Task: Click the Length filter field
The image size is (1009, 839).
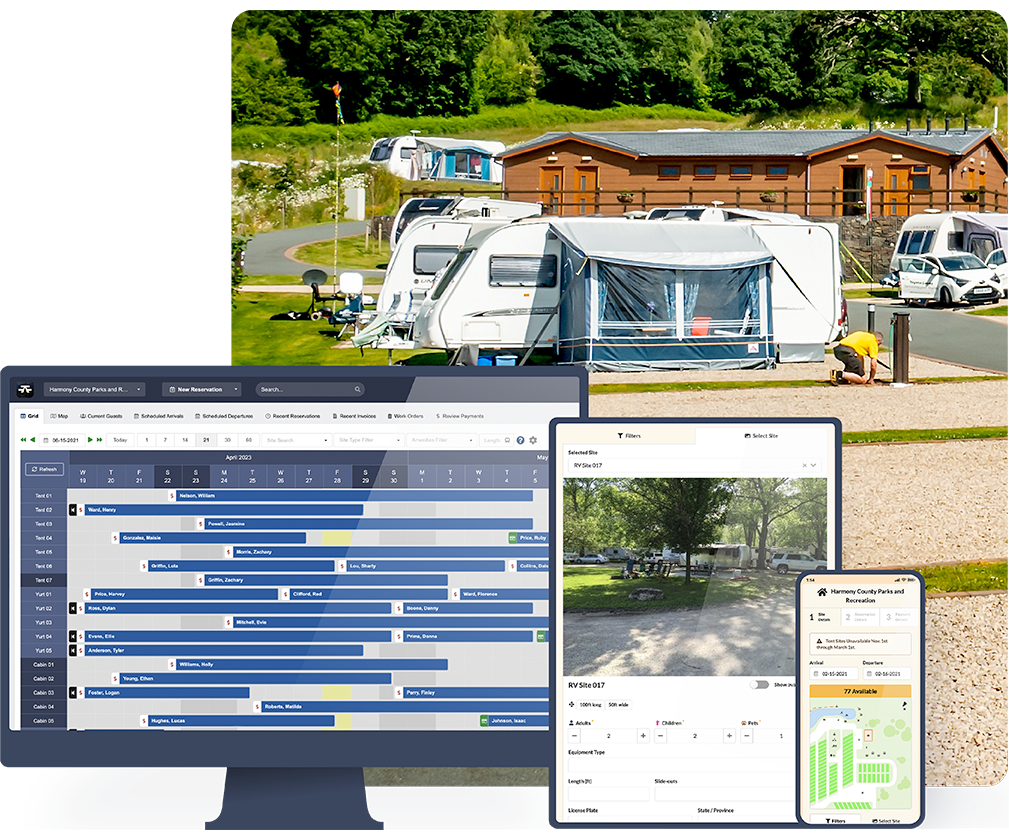Action: [495, 440]
